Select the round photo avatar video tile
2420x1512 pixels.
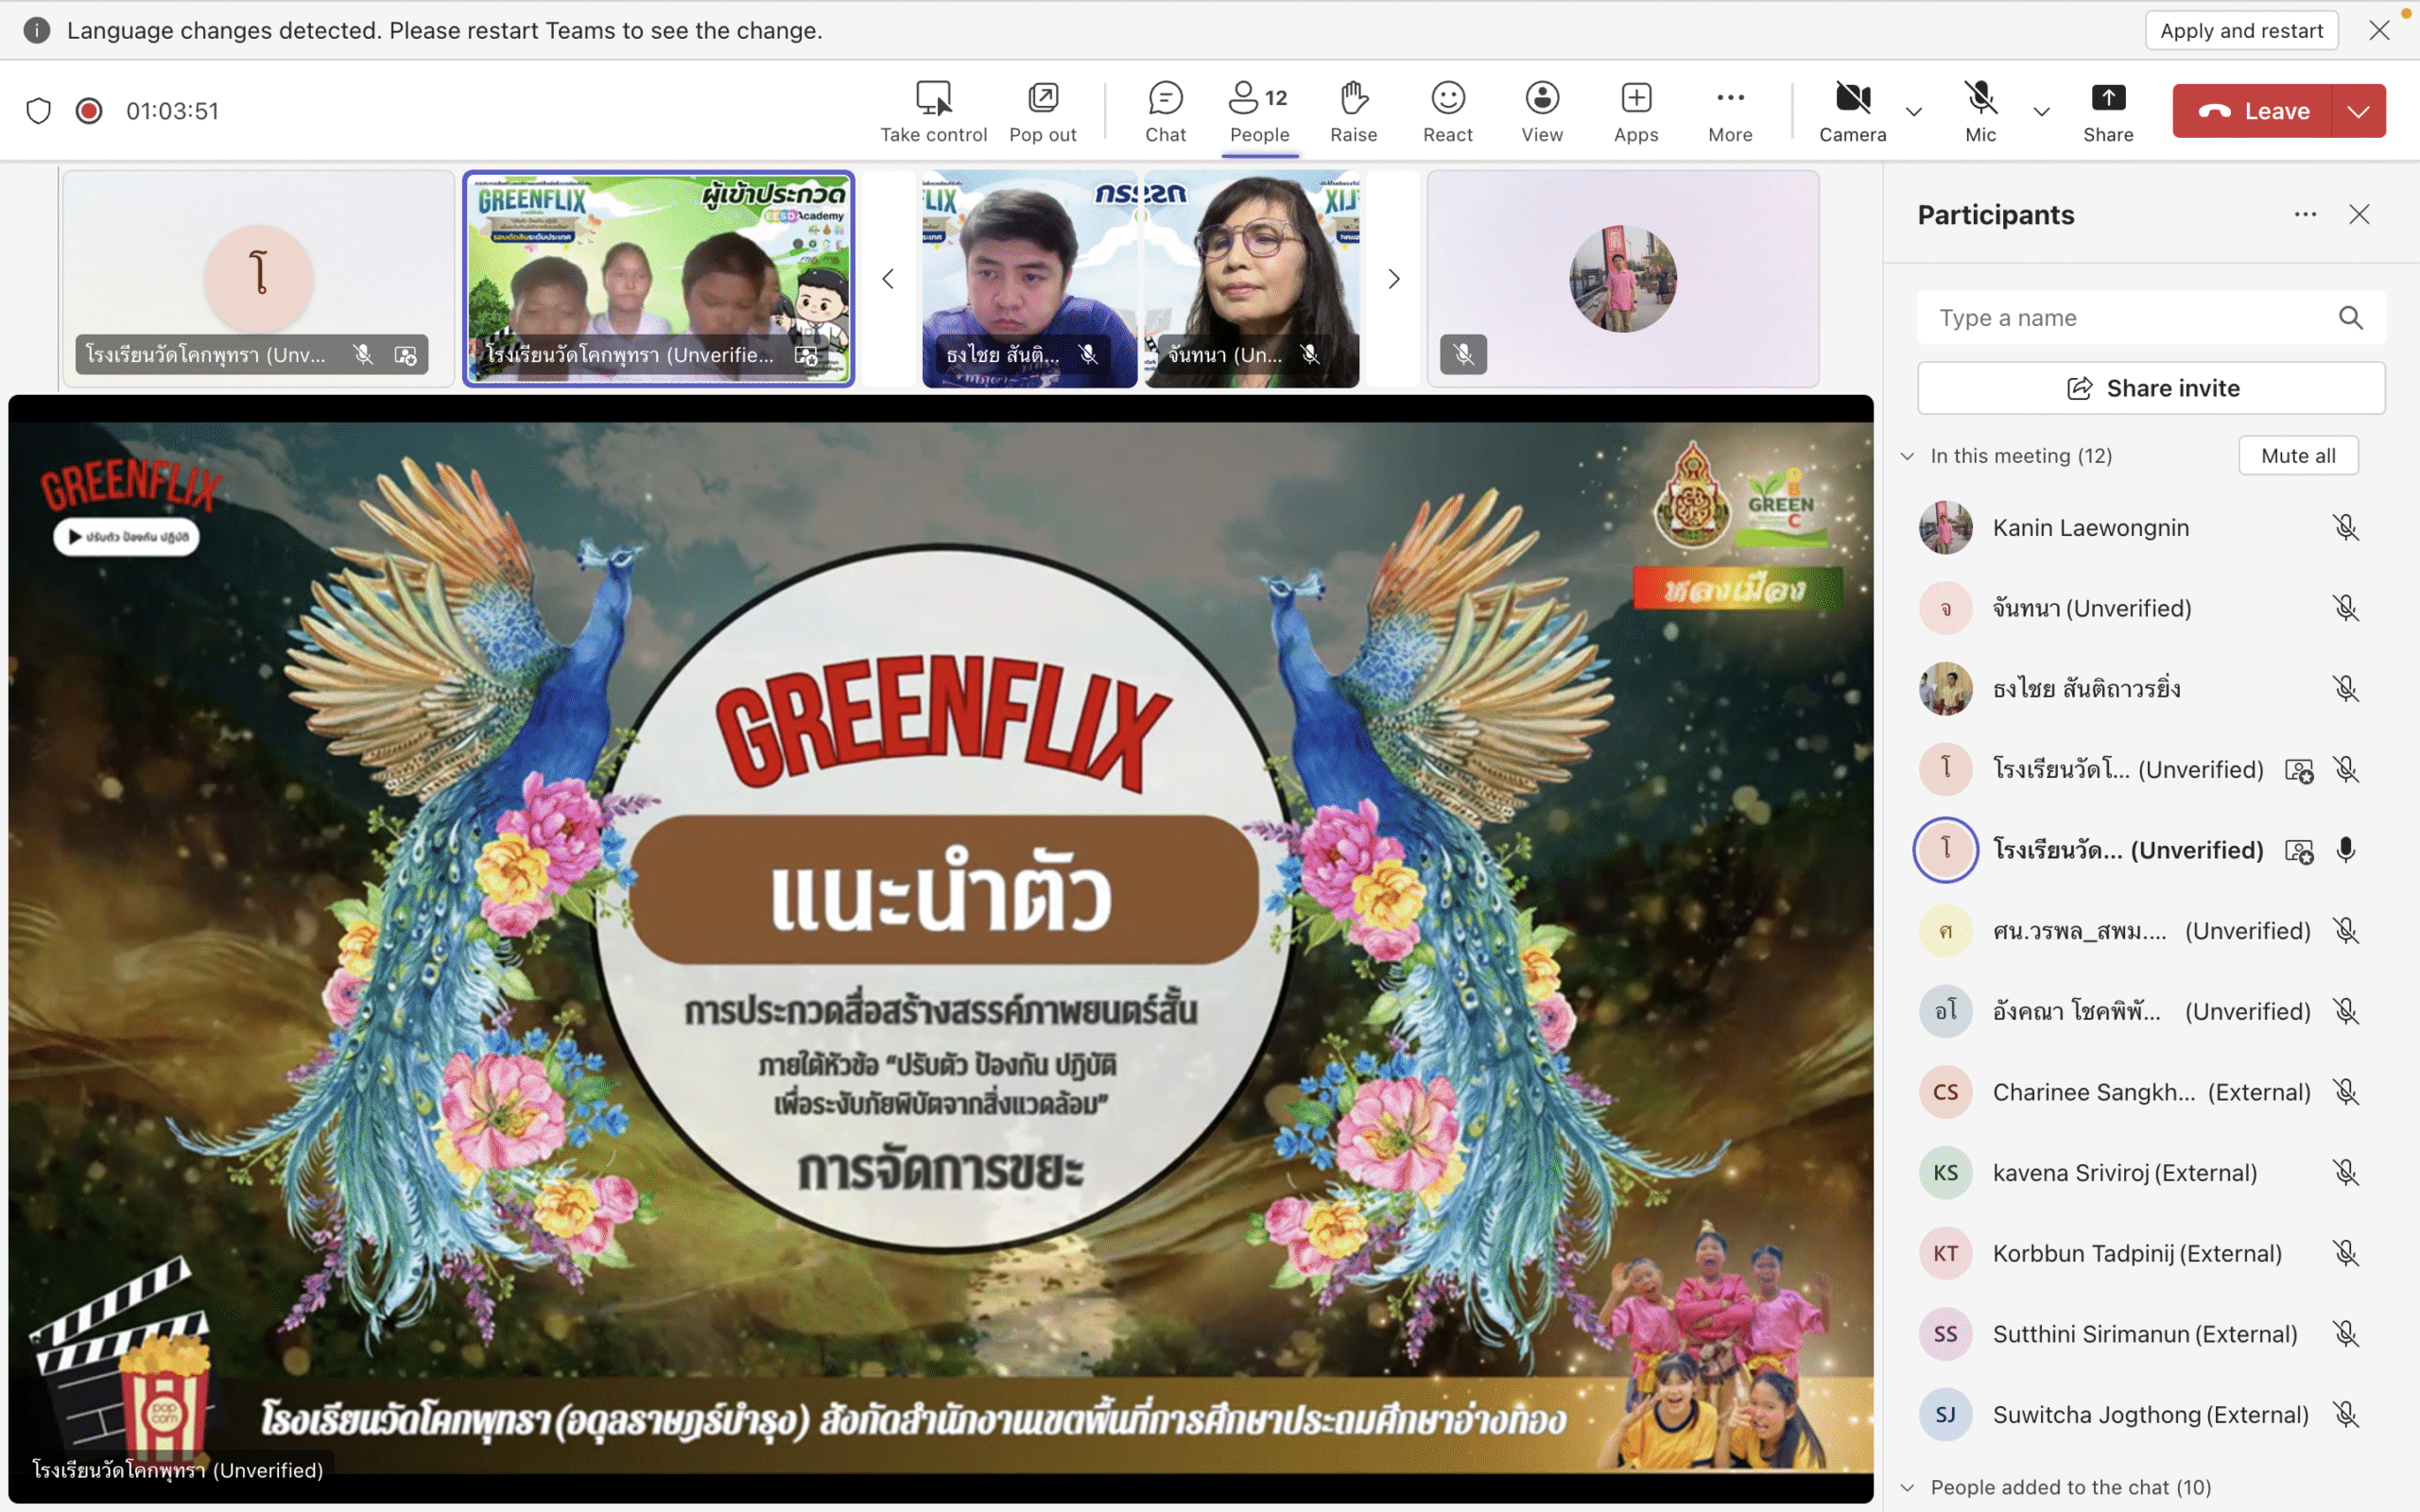coord(1622,279)
